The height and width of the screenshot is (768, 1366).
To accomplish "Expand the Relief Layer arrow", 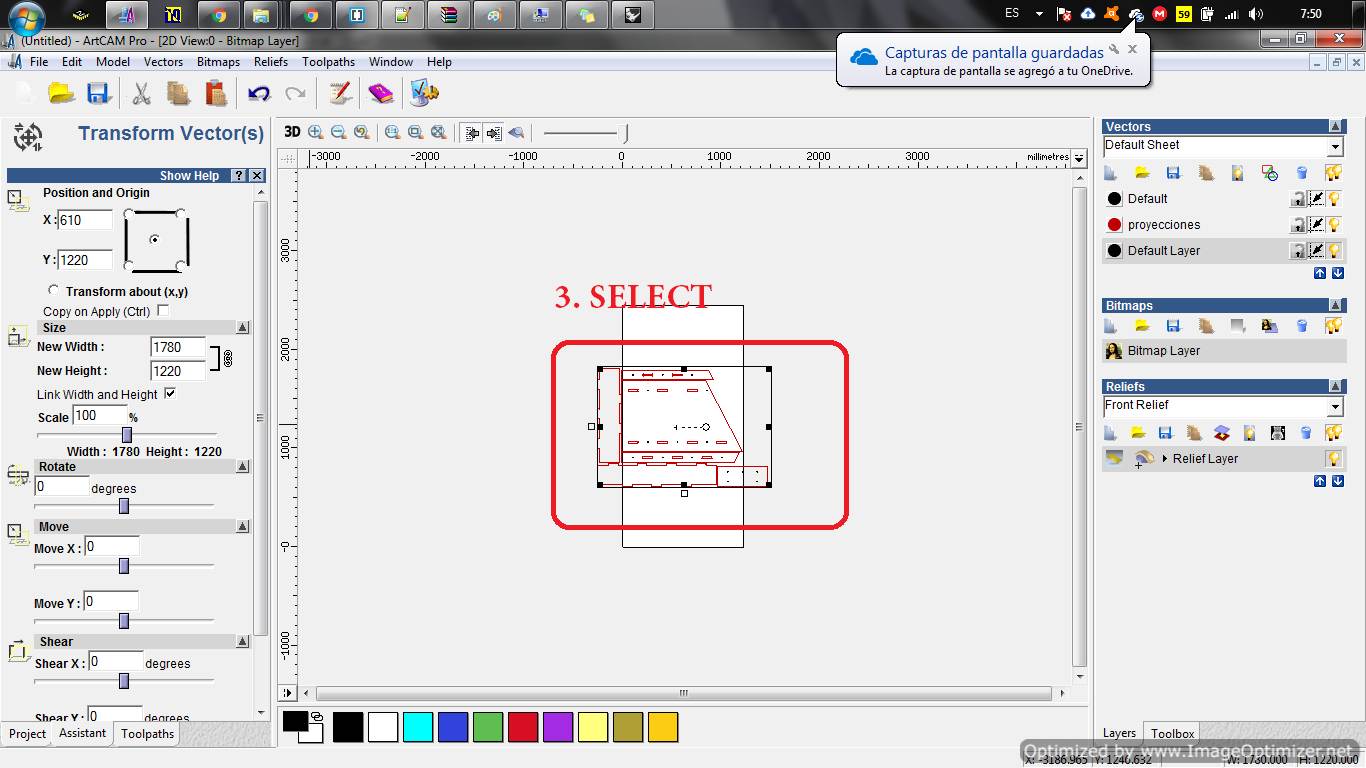I will (1165, 459).
